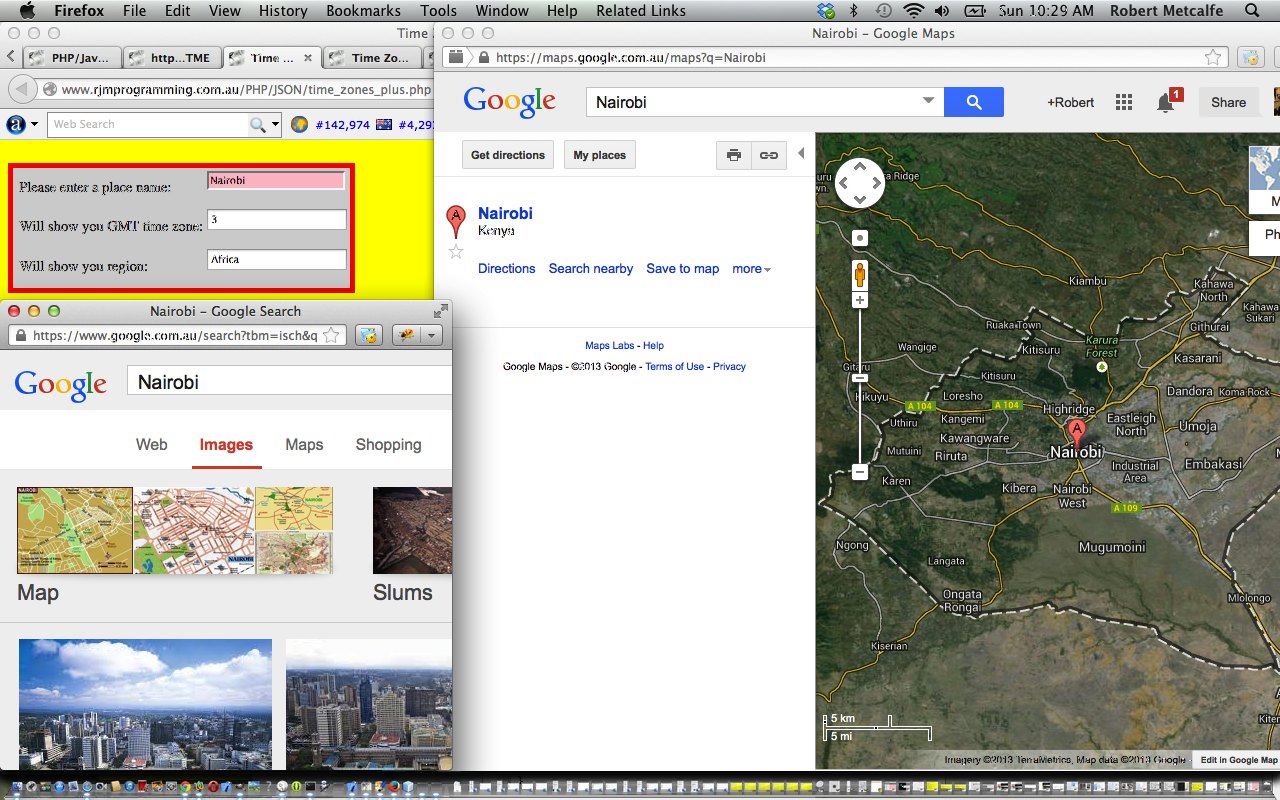The height and width of the screenshot is (800, 1280).
Task: Open the Map image category thumbnails
Action: tap(174, 530)
